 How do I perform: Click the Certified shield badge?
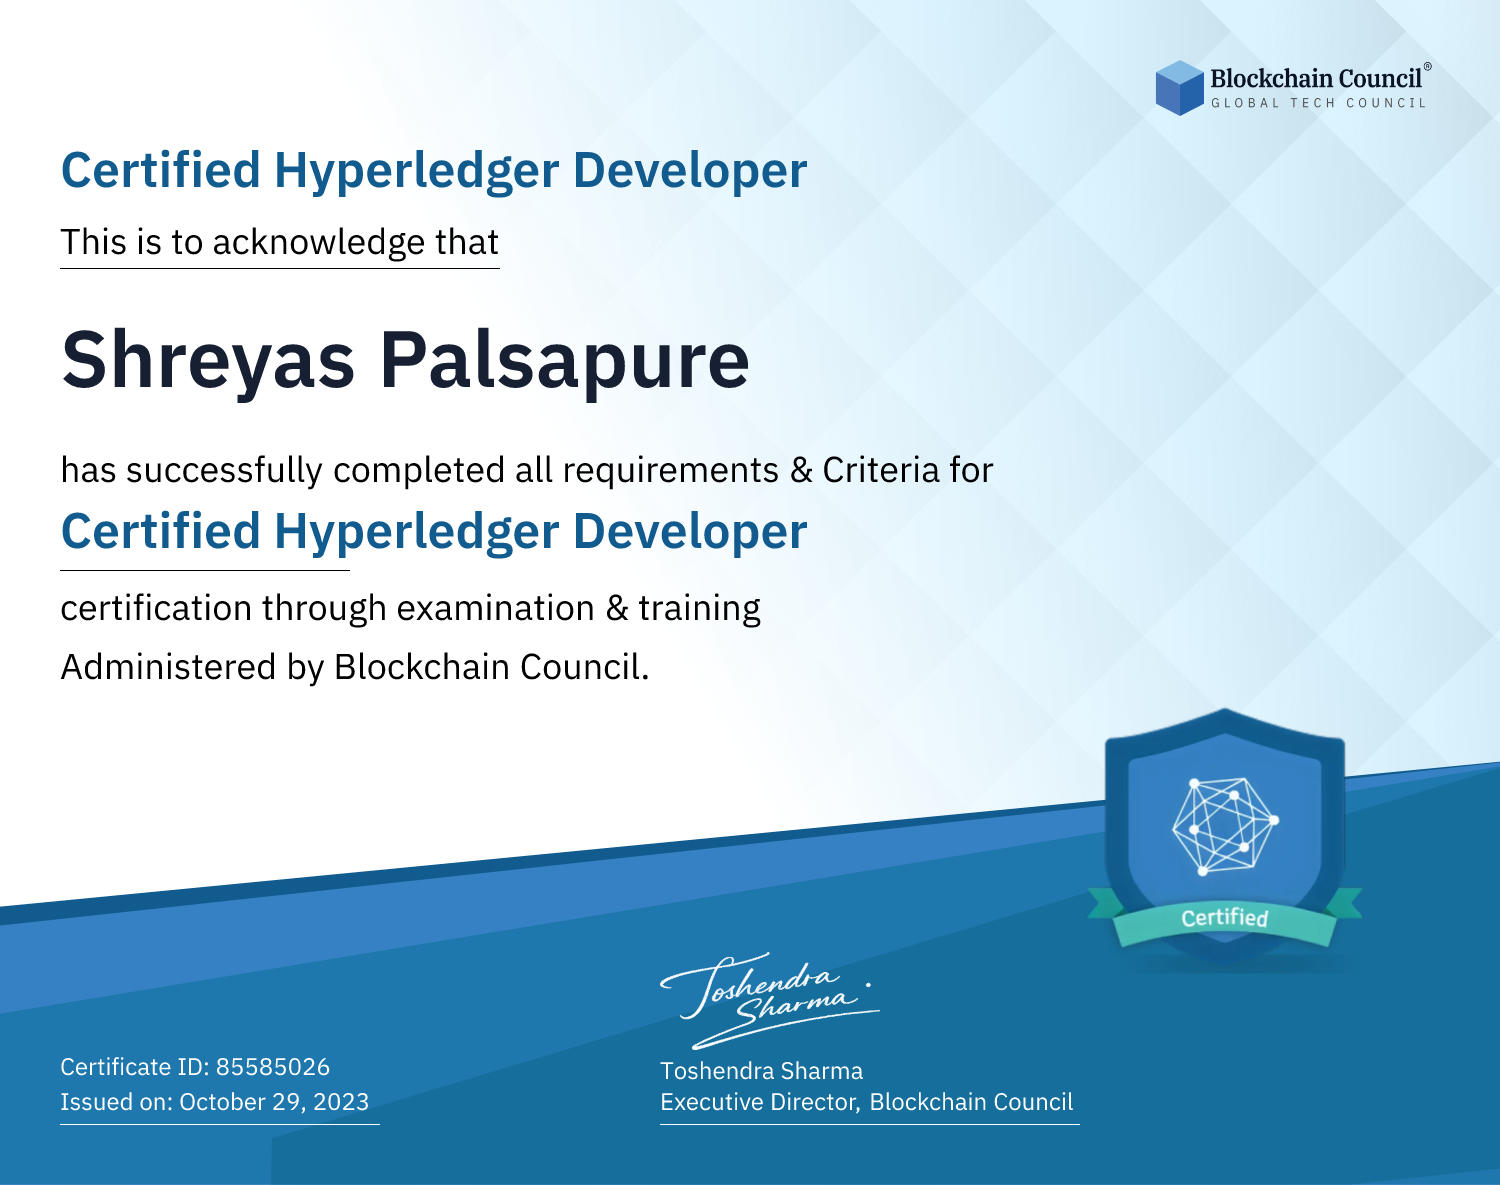point(1225,838)
